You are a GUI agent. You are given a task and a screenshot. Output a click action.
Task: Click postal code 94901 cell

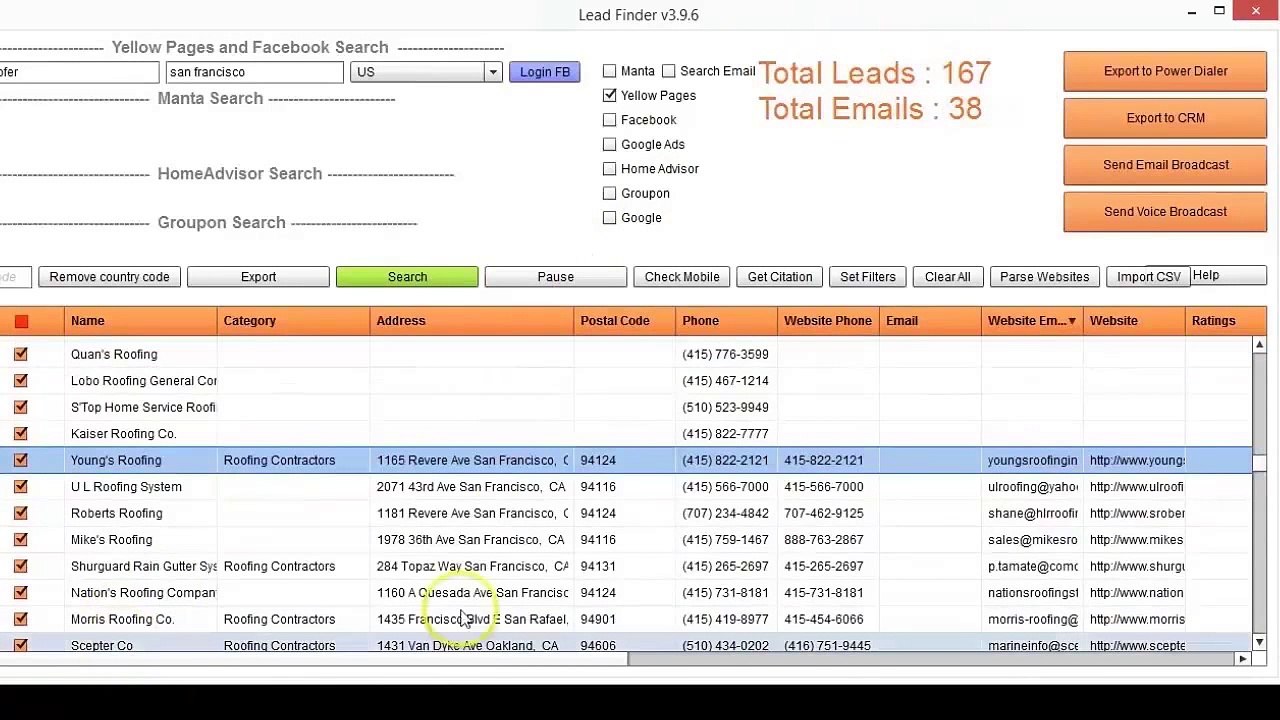[x=598, y=619]
